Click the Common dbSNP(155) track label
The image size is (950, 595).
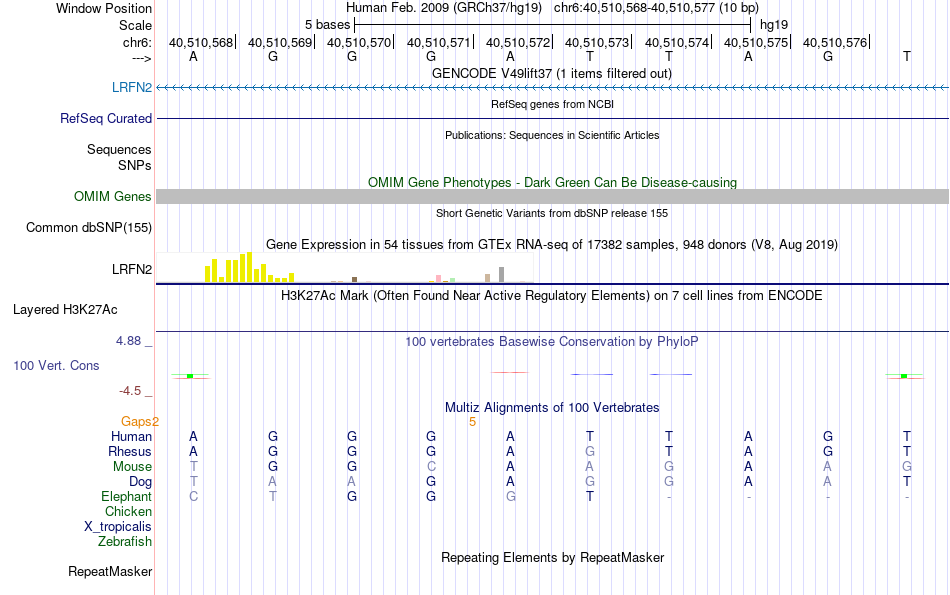click(88, 227)
